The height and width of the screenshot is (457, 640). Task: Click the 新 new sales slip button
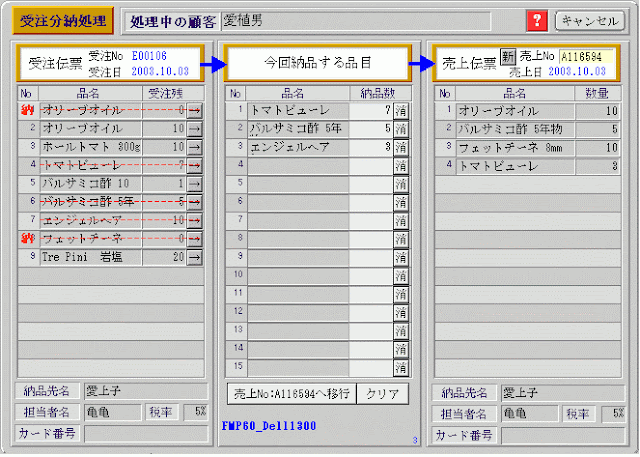pyautogui.click(x=508, y=56)
